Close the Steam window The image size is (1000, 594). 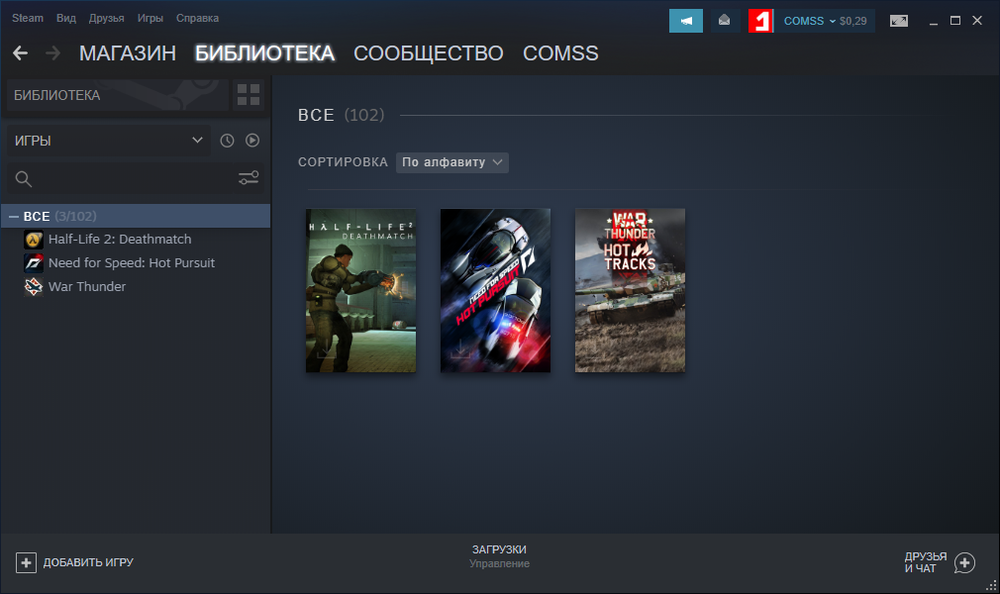tap(977, 20)
